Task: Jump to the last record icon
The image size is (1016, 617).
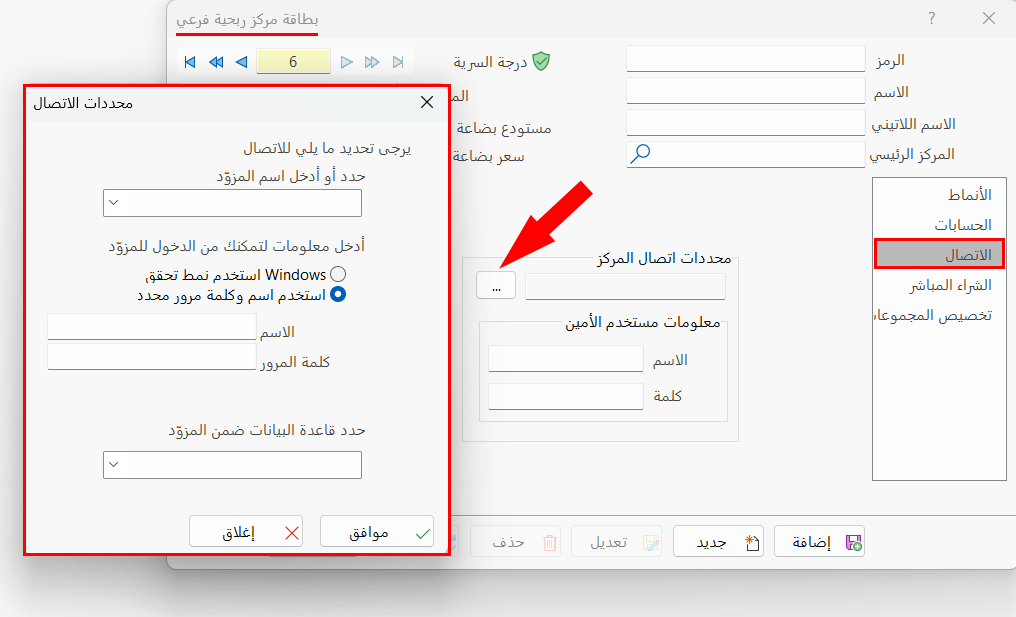Action: pyautogui.click(x=397, y=61)
